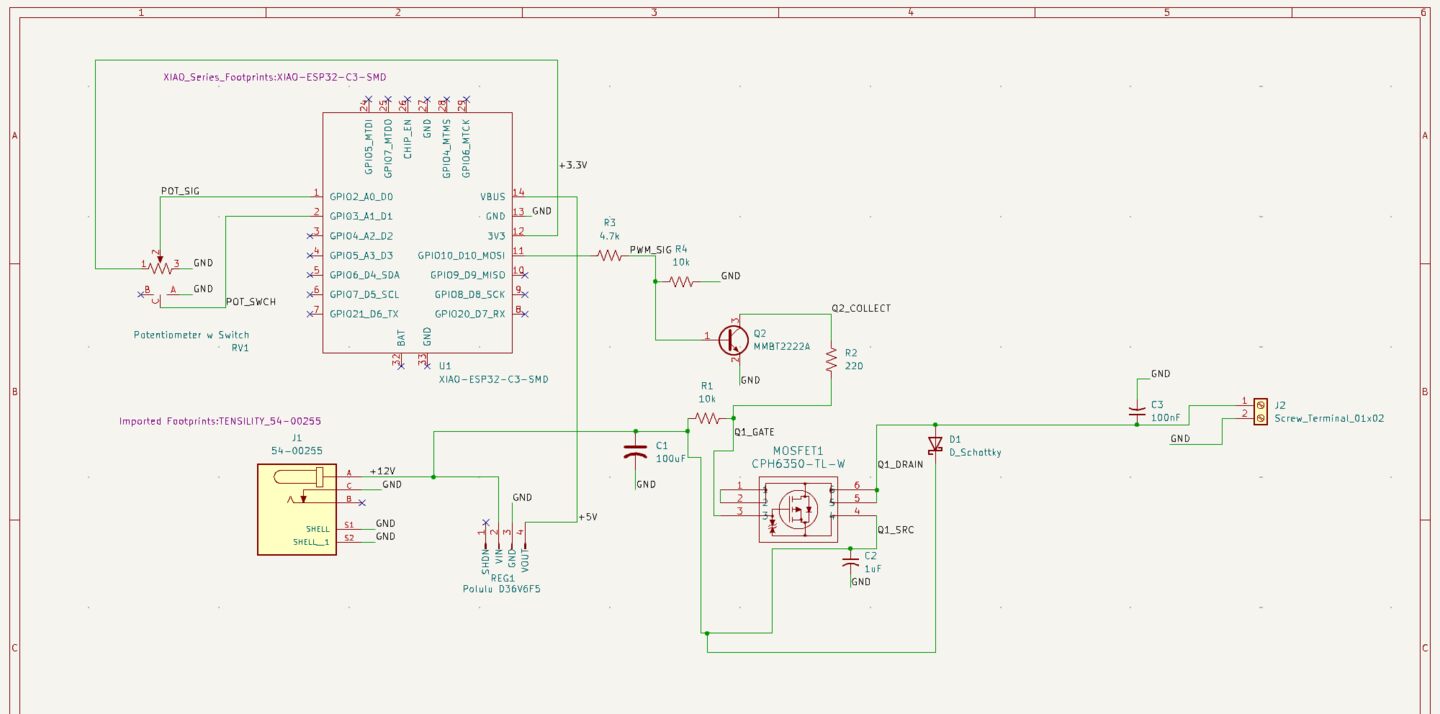The height and width of the screenshot is (714, 1440).
Task: Click the MMBT2222A value text
Action: (782, 347)
